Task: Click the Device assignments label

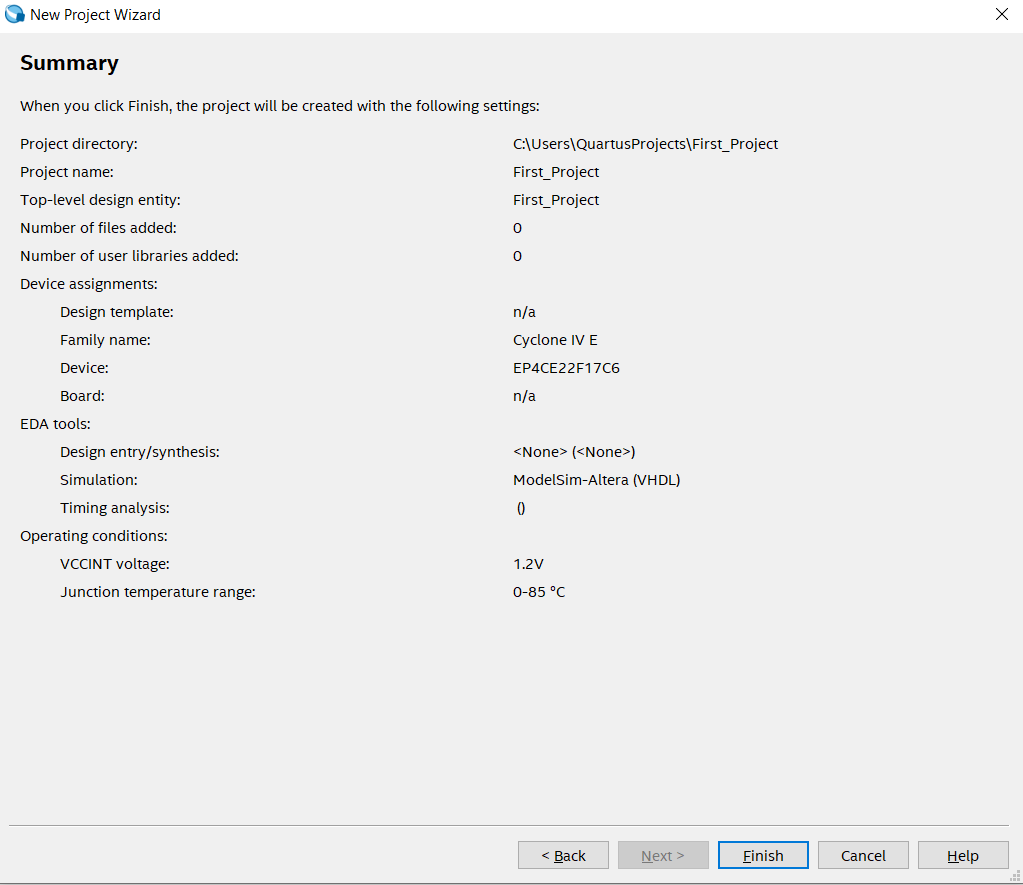Action: tap(89, 284)
